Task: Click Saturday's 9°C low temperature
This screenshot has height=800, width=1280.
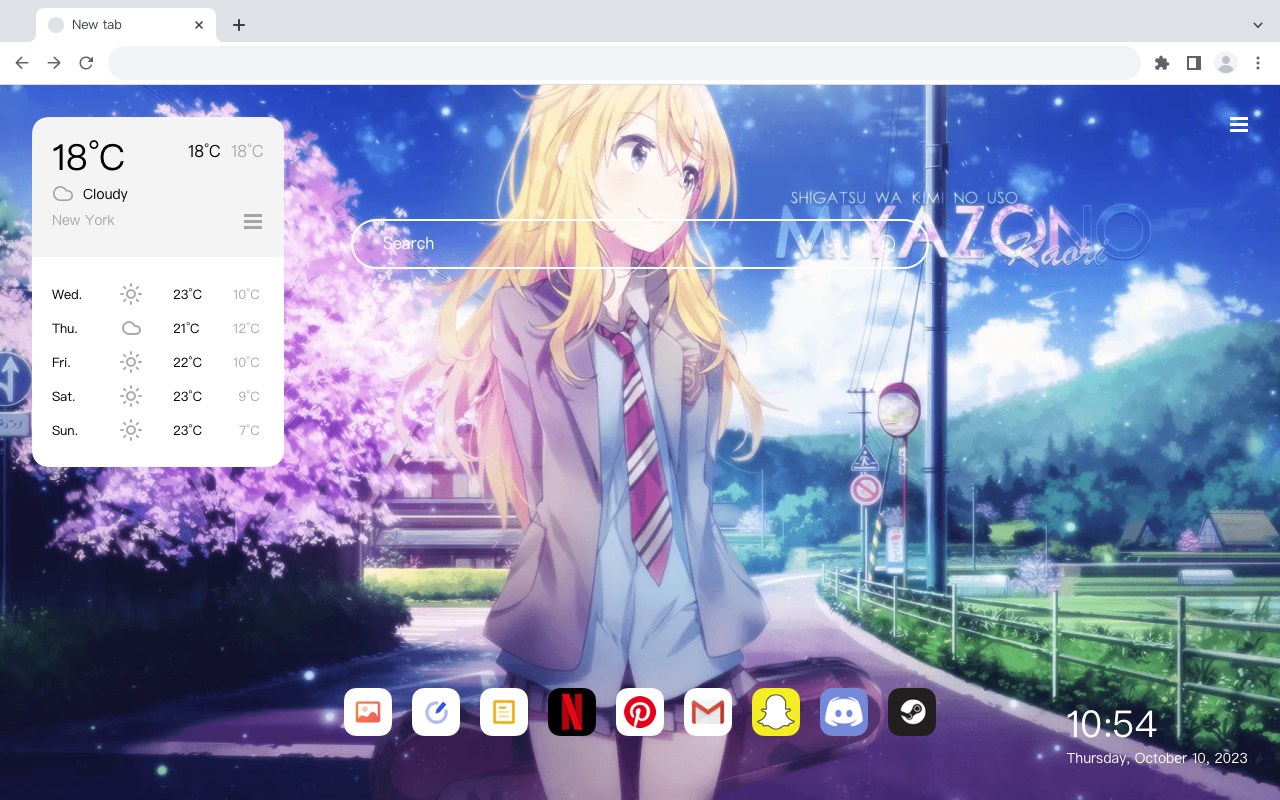Action: (249, 396)
